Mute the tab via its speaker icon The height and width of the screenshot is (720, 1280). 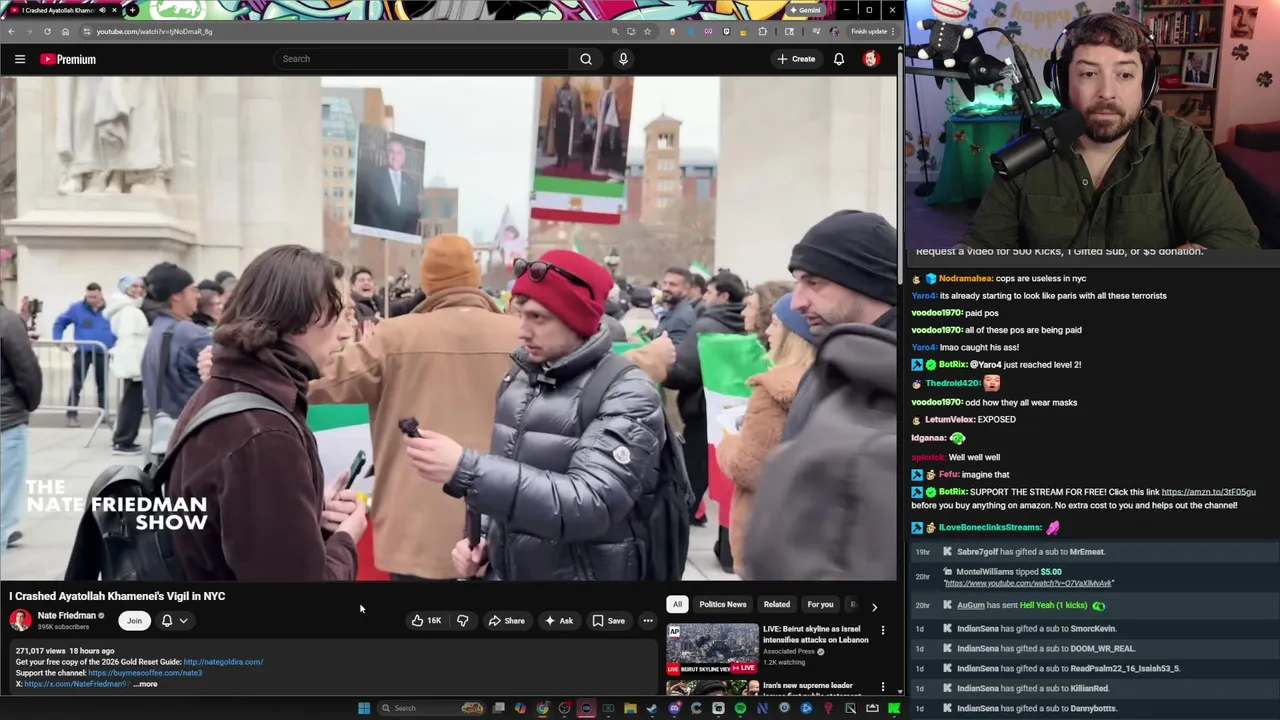tap(103, 10)
